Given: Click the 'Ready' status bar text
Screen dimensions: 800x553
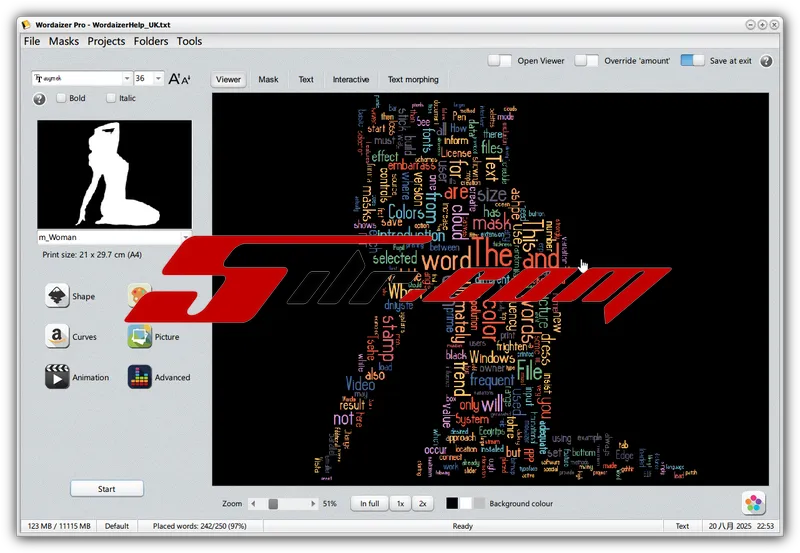Looking at the screenshot, I should 463,526.
